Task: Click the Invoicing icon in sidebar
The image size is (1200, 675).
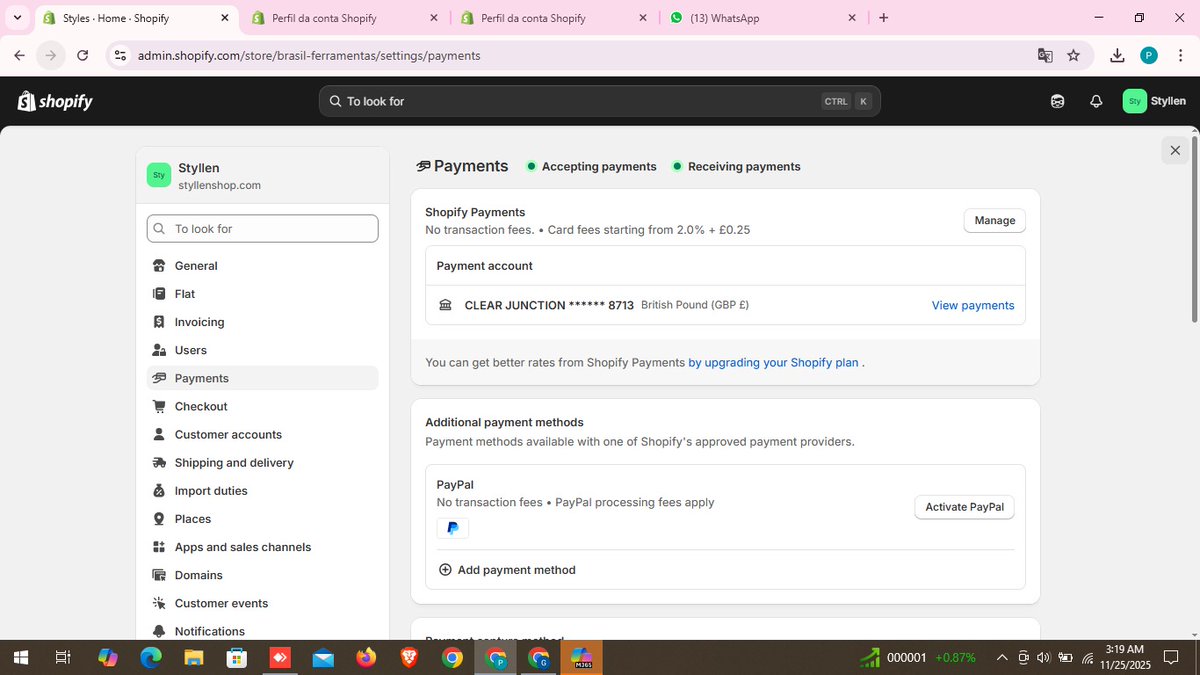Action: (159, 322)
